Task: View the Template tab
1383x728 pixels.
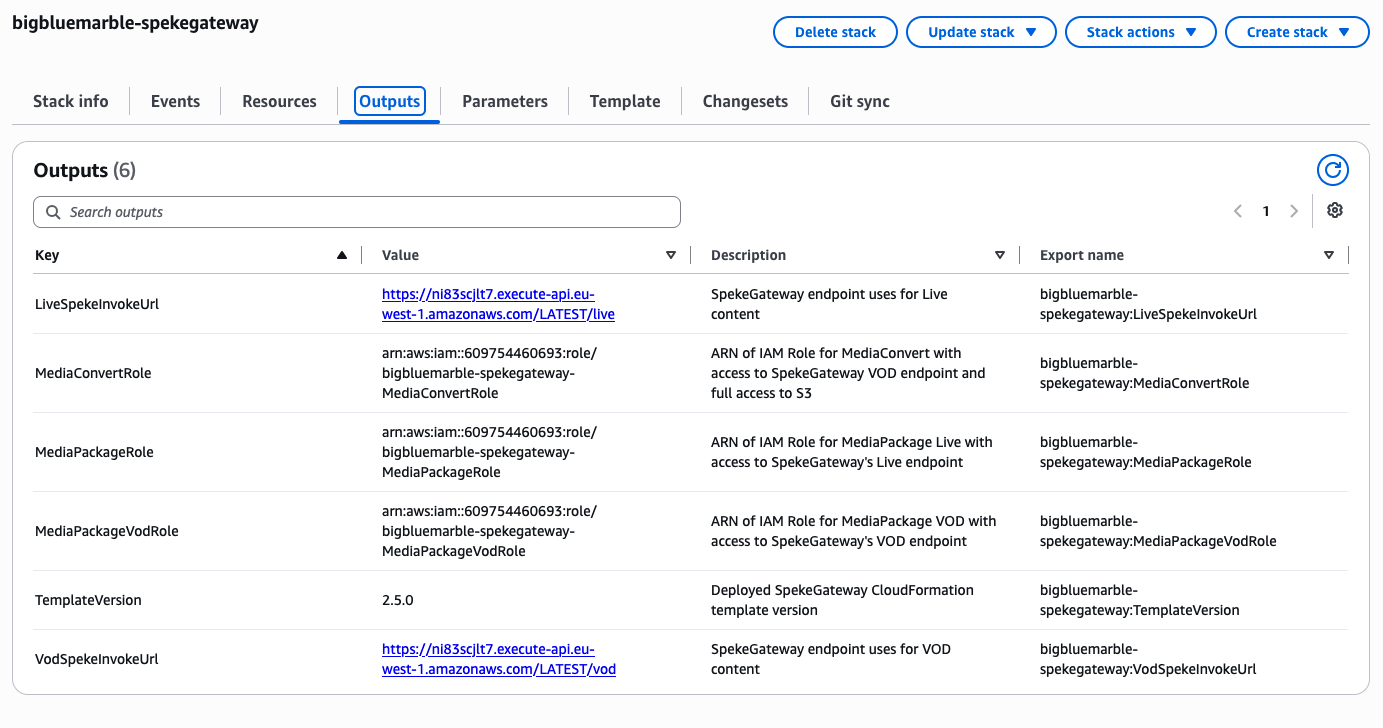Action: [625, 101]
